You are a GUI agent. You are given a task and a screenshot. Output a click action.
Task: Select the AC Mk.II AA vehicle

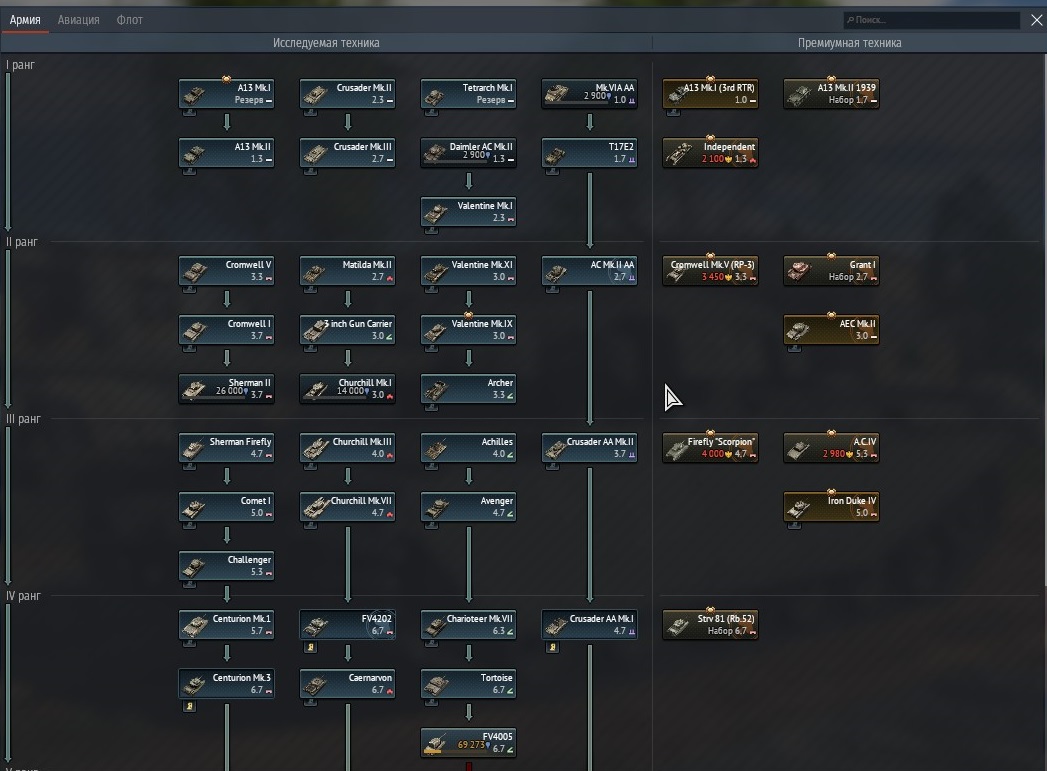tap(589, 271)
